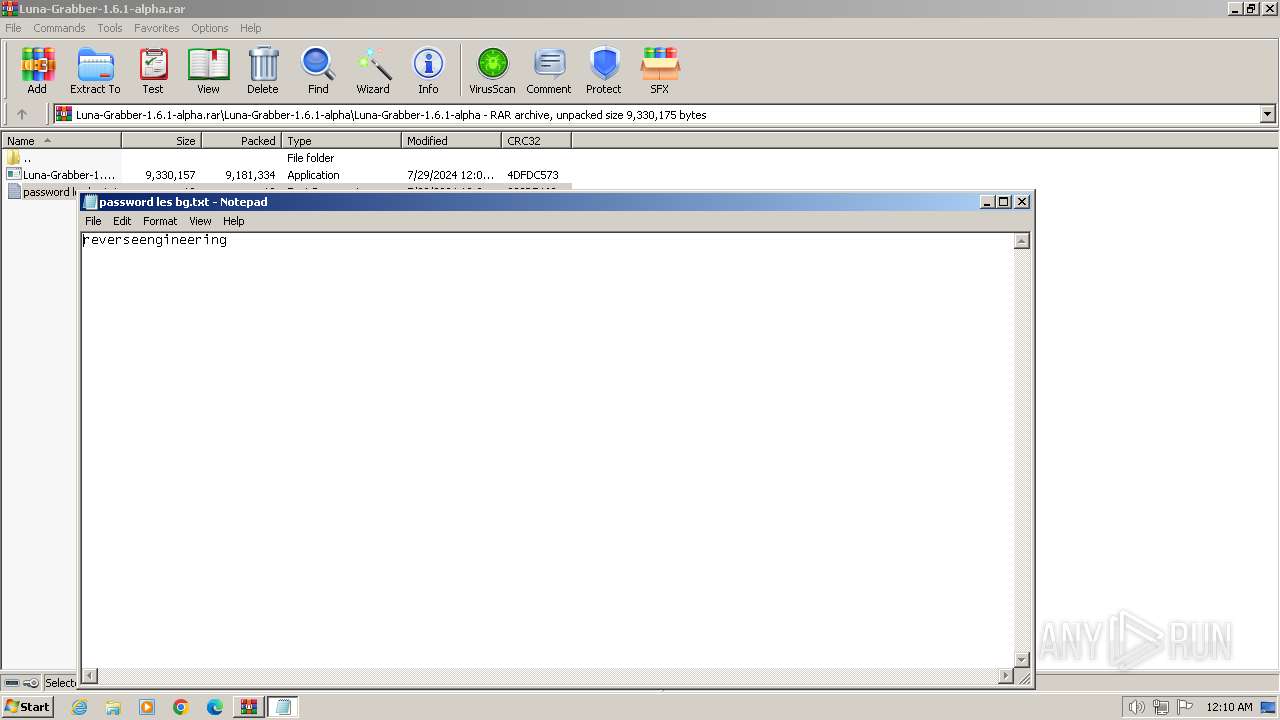
Task: Open volume control in system tray
Action: (1137, 707)
